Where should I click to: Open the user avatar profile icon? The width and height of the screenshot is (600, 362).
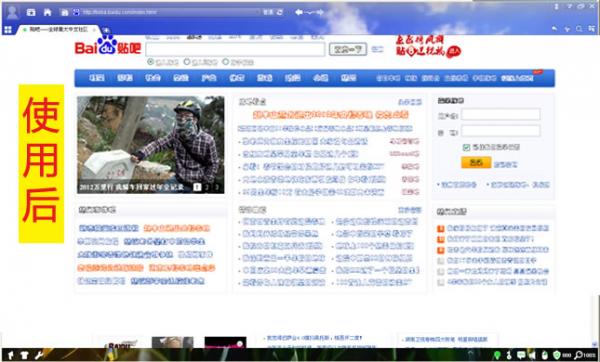coord(12,12)
